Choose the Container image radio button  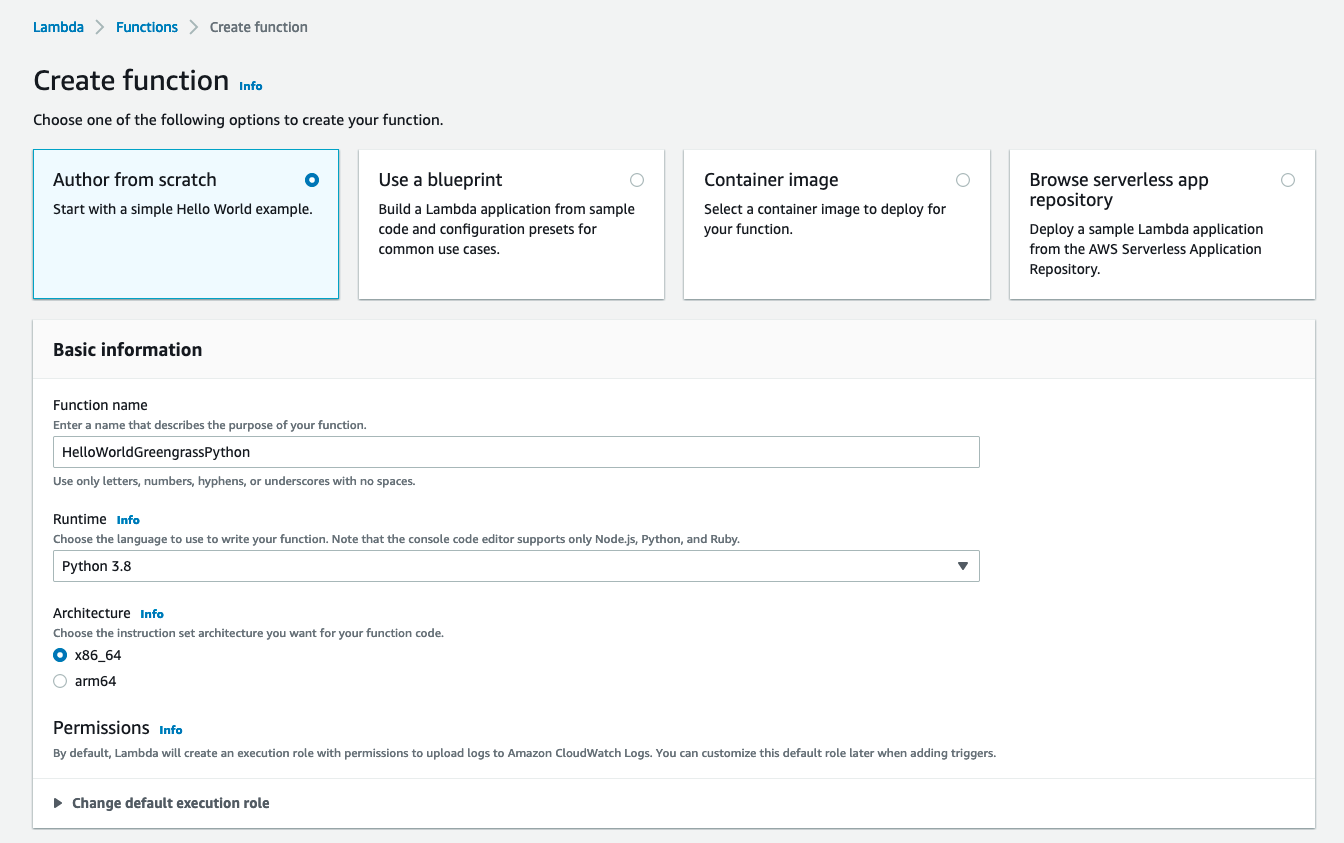coord(962,180)
